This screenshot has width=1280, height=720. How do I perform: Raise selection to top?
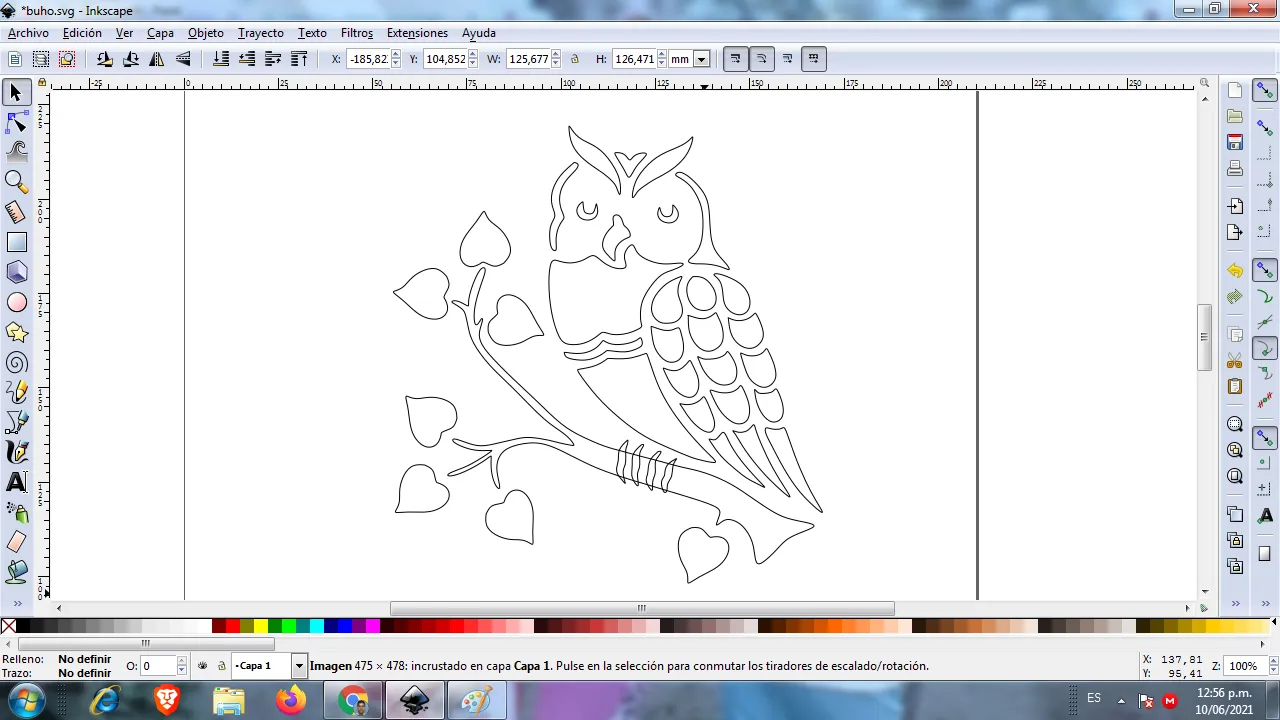299,59
